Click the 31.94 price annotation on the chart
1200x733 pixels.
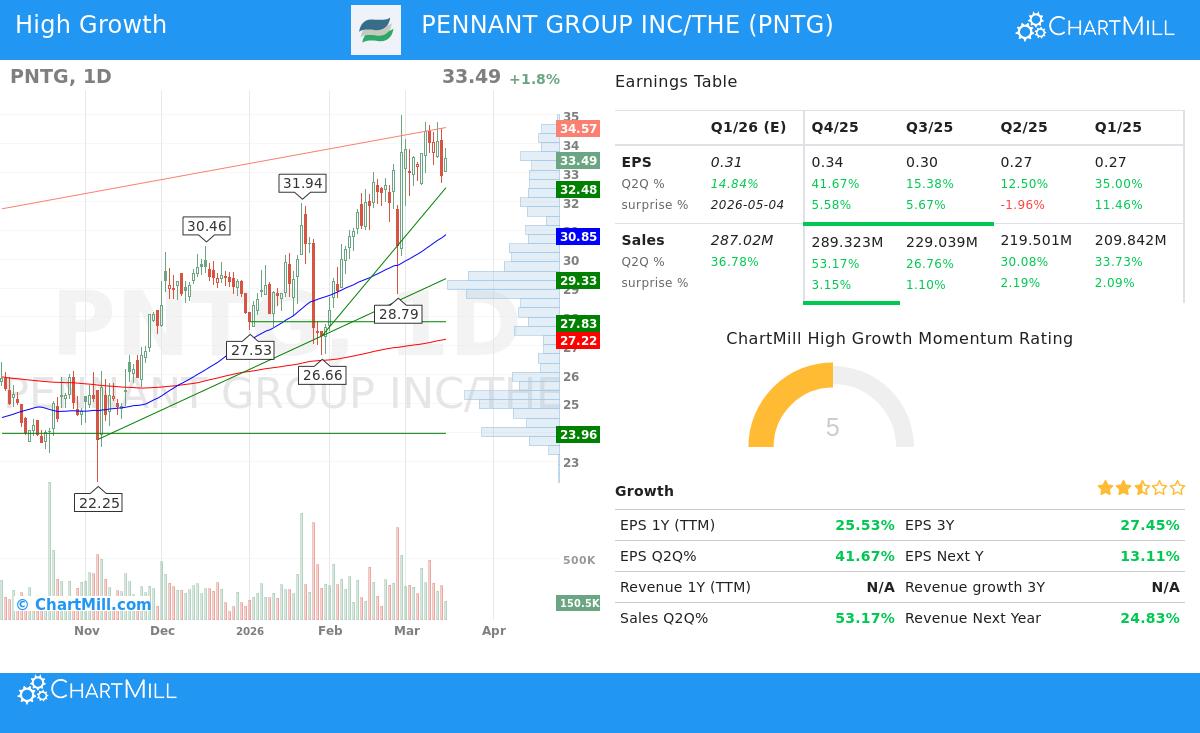coord(303,184)
